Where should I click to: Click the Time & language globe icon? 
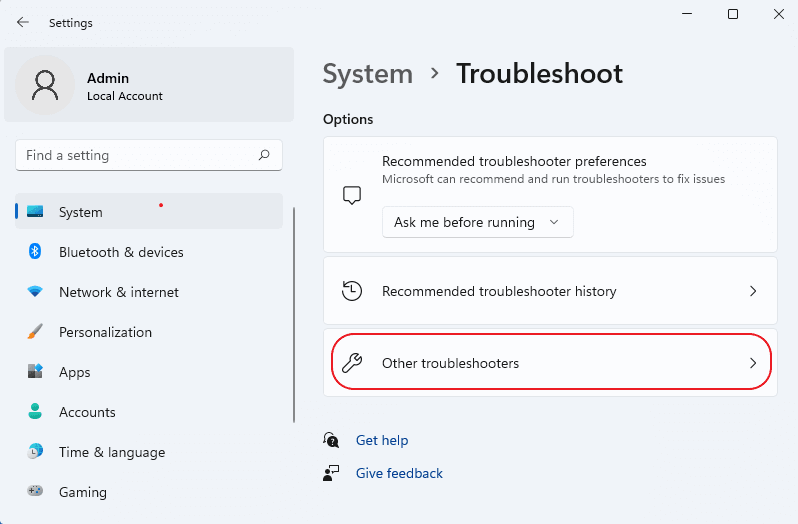(35, 451)
